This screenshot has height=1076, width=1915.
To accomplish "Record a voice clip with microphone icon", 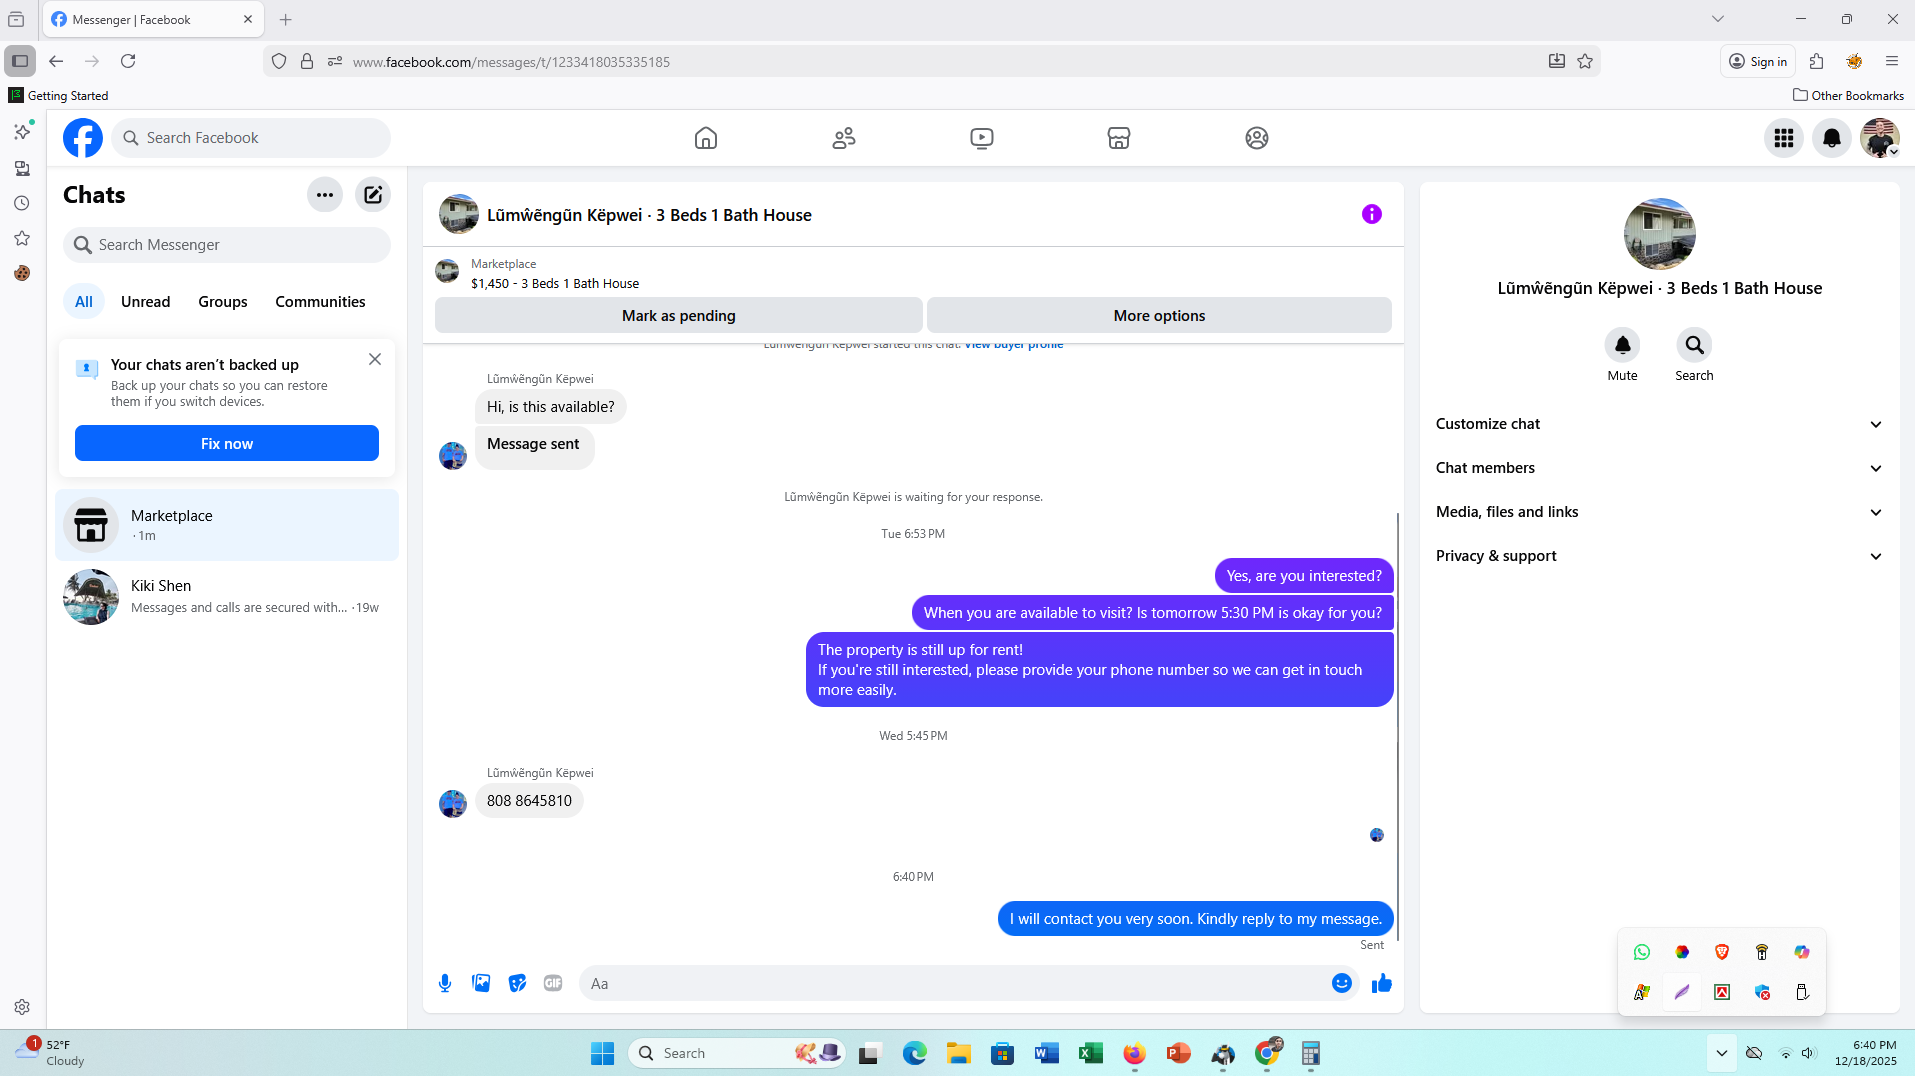I will click(x=445, y=983).
